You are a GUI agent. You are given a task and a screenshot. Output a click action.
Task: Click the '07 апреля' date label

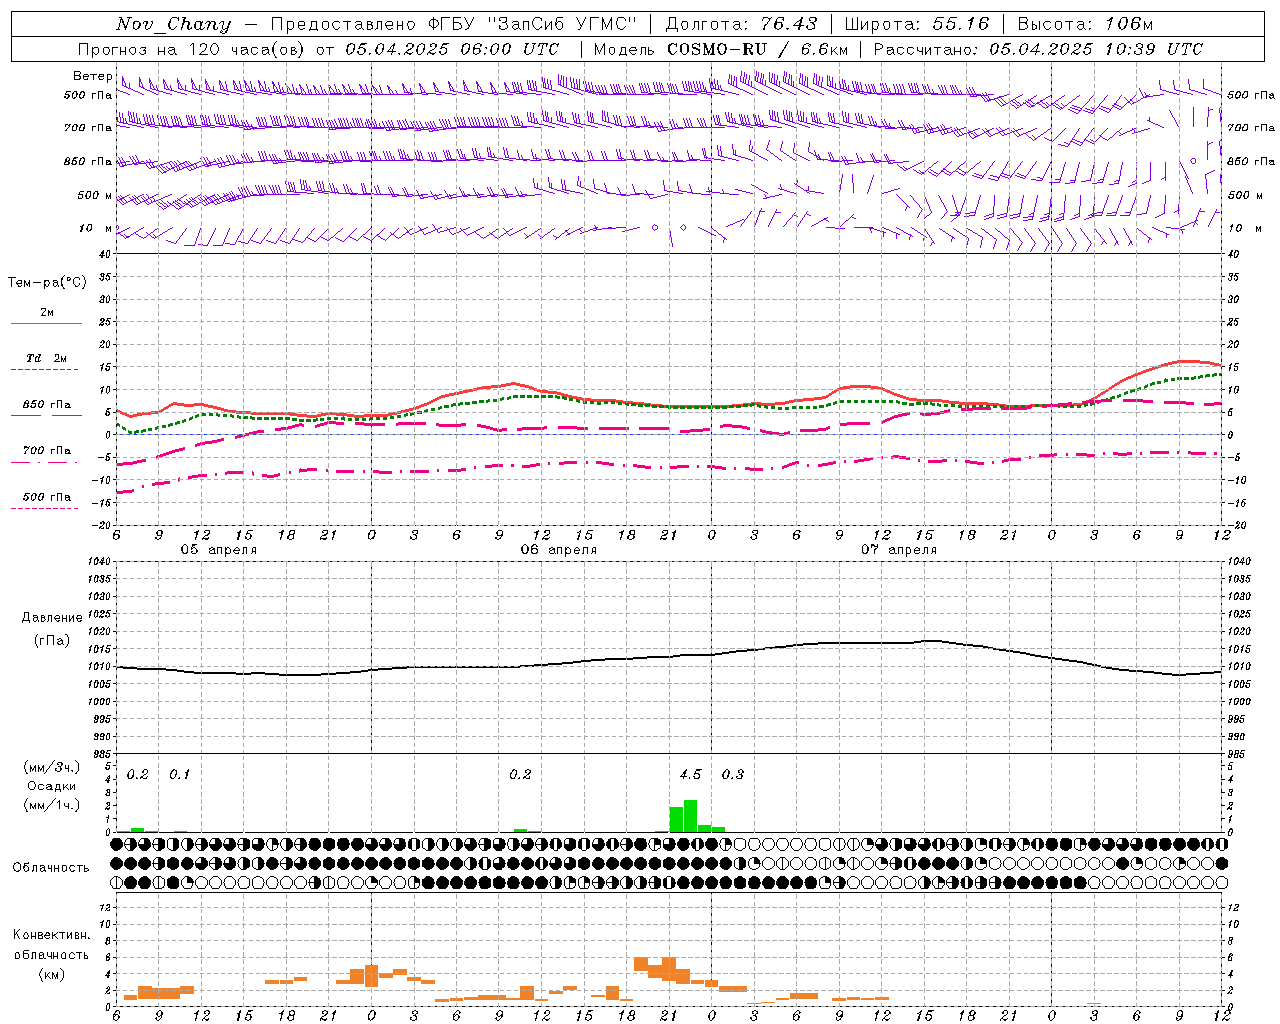(x=899, y=550)
